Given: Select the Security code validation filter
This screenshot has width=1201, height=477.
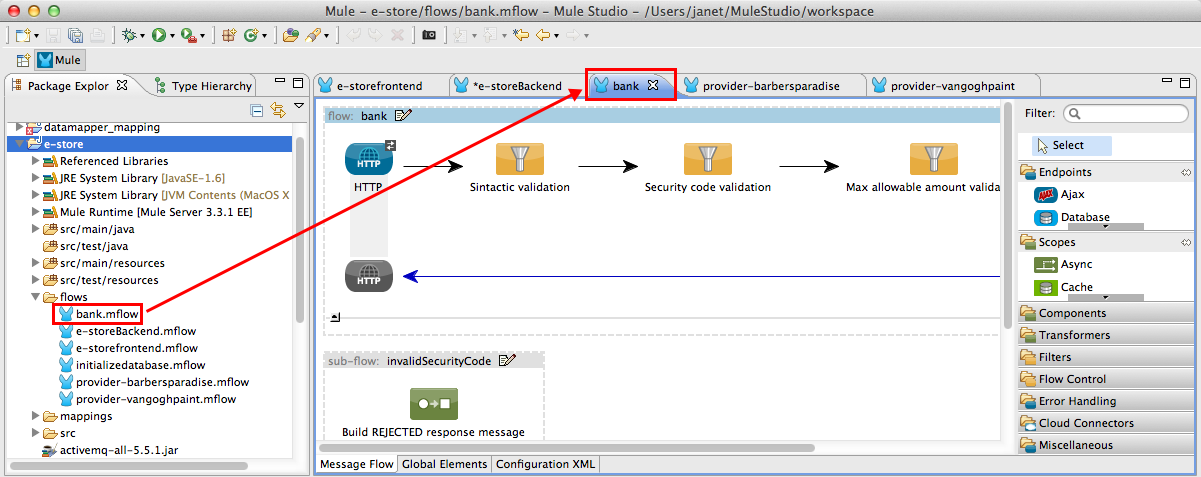Looking at the screenshot, I should click(707, 159).
